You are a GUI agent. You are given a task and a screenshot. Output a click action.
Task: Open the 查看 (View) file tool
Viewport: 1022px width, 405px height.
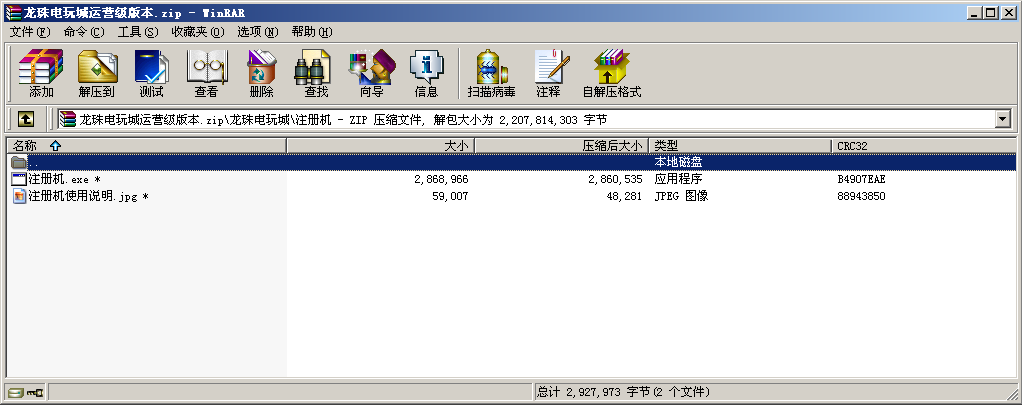point(206,74)
